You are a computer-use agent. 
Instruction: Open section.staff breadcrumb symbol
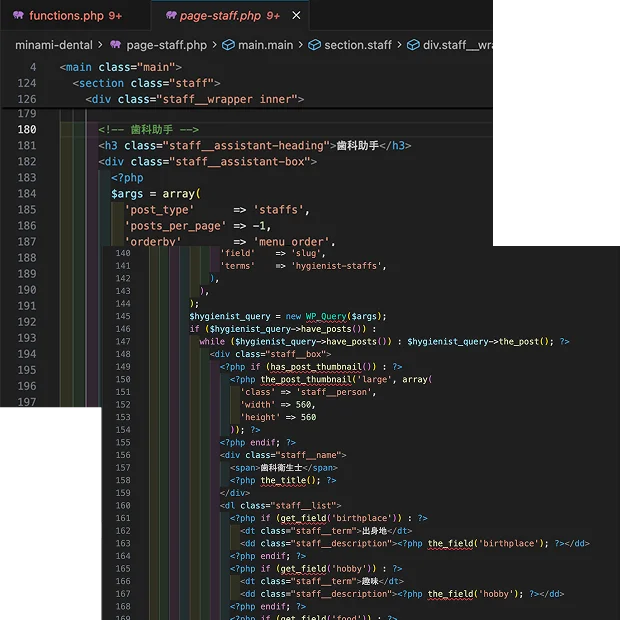(x=358, y=45)
